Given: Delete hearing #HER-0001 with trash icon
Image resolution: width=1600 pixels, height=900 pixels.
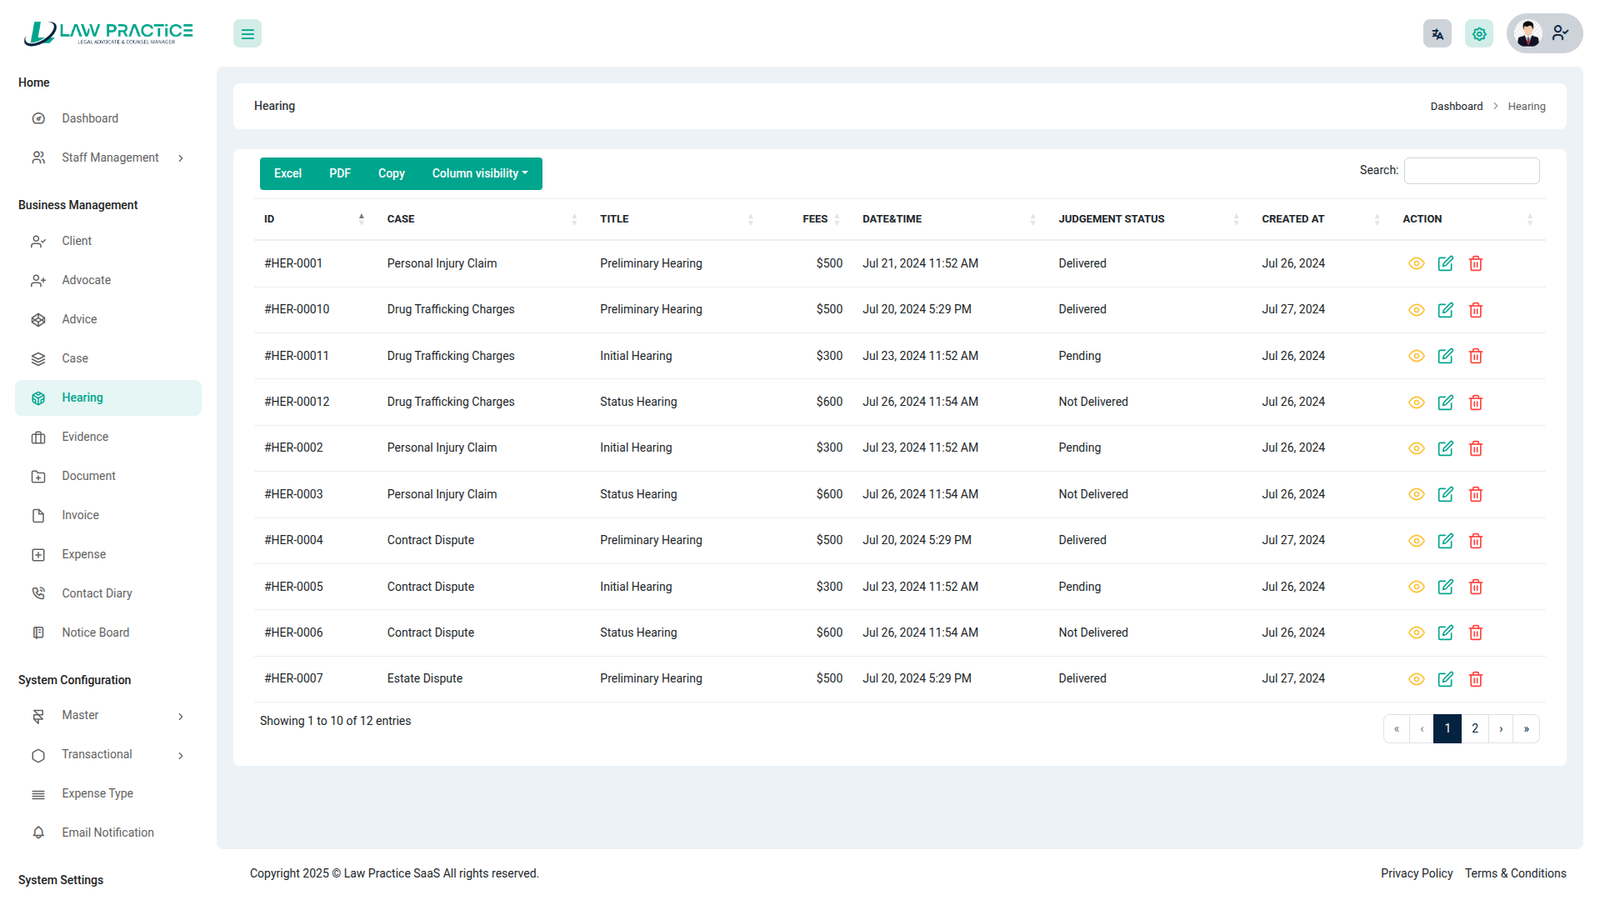Looking at the screenshot, I should click(1475, 264).
